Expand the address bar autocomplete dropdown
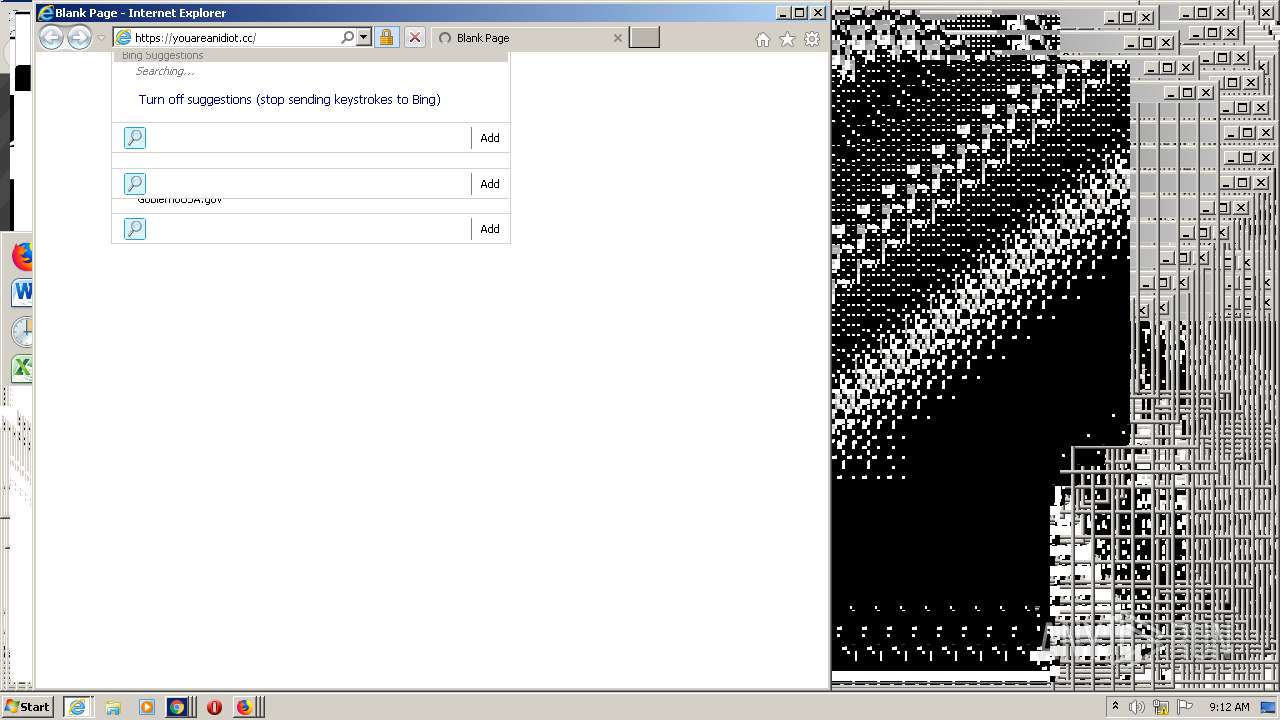Viewport: 1280px width, 720px height. click(363, 38)
